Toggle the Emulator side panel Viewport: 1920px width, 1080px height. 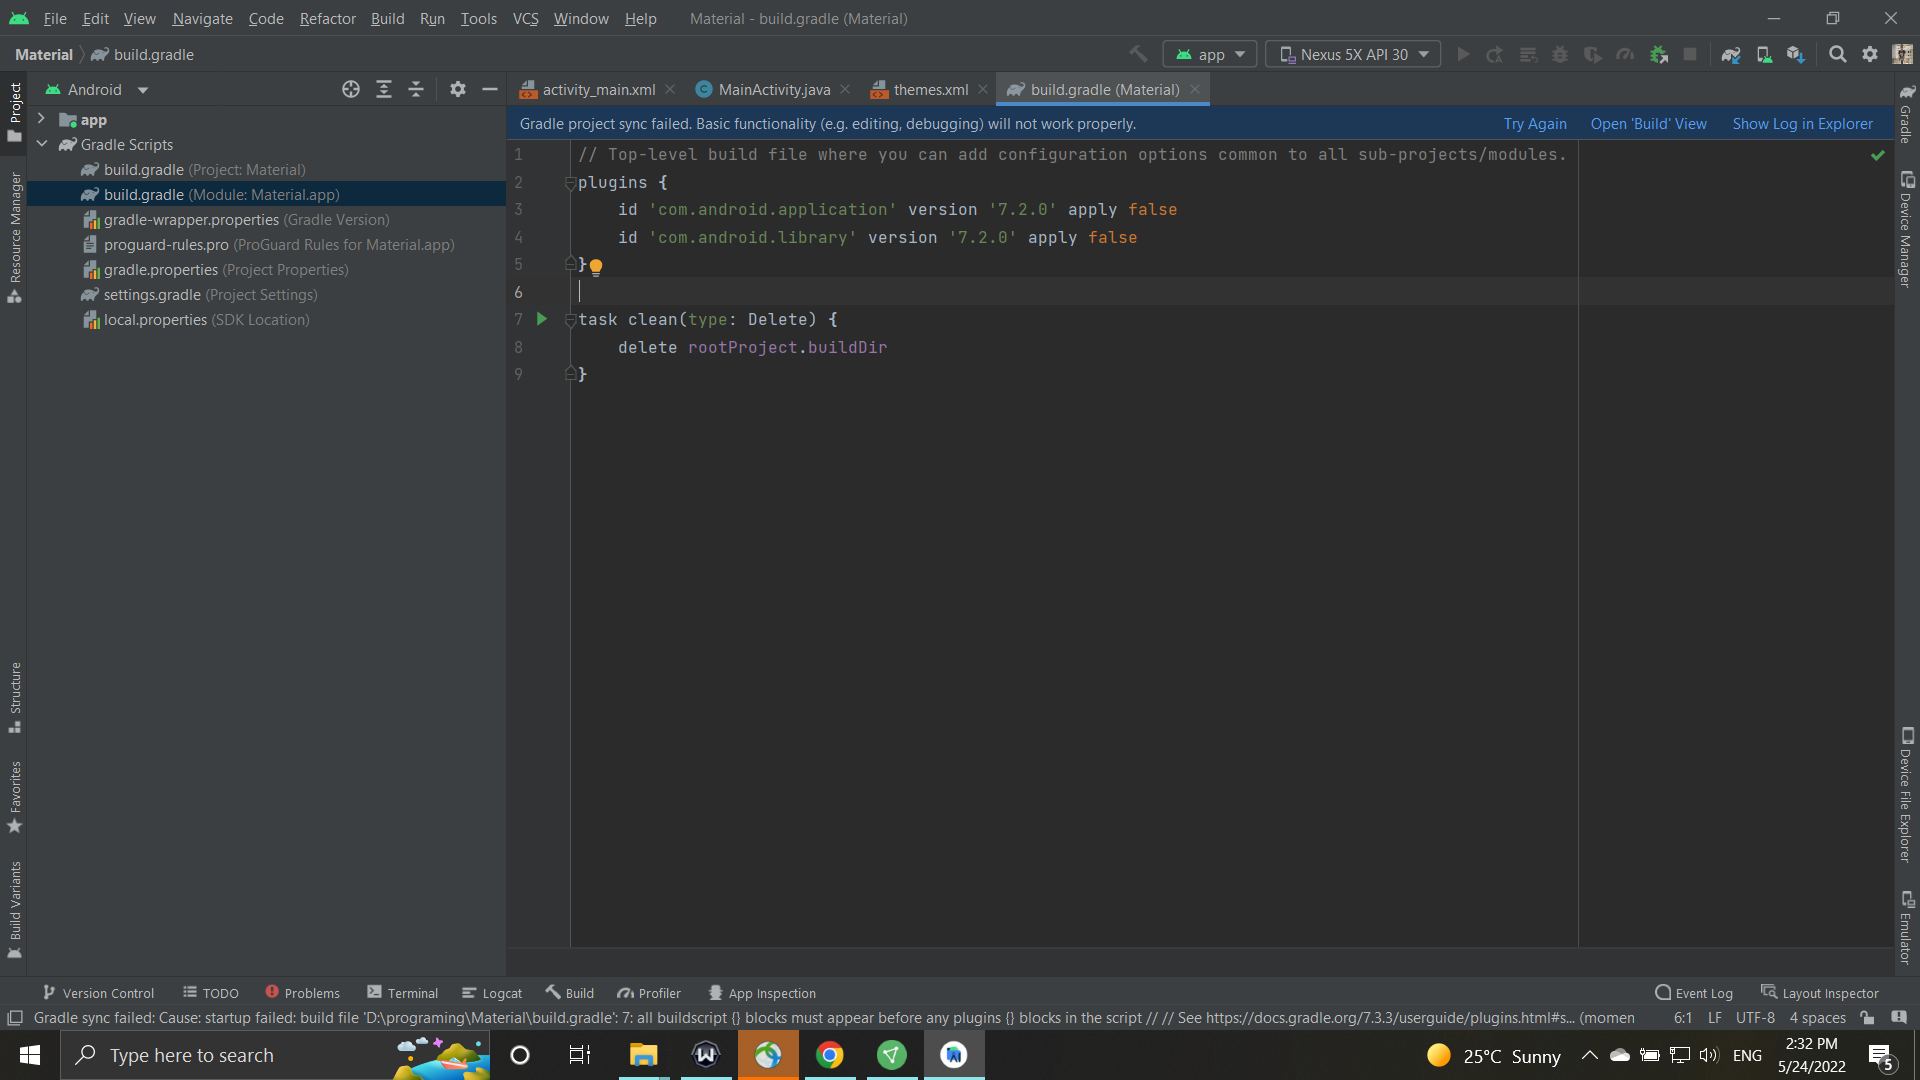pos(1907,927)
